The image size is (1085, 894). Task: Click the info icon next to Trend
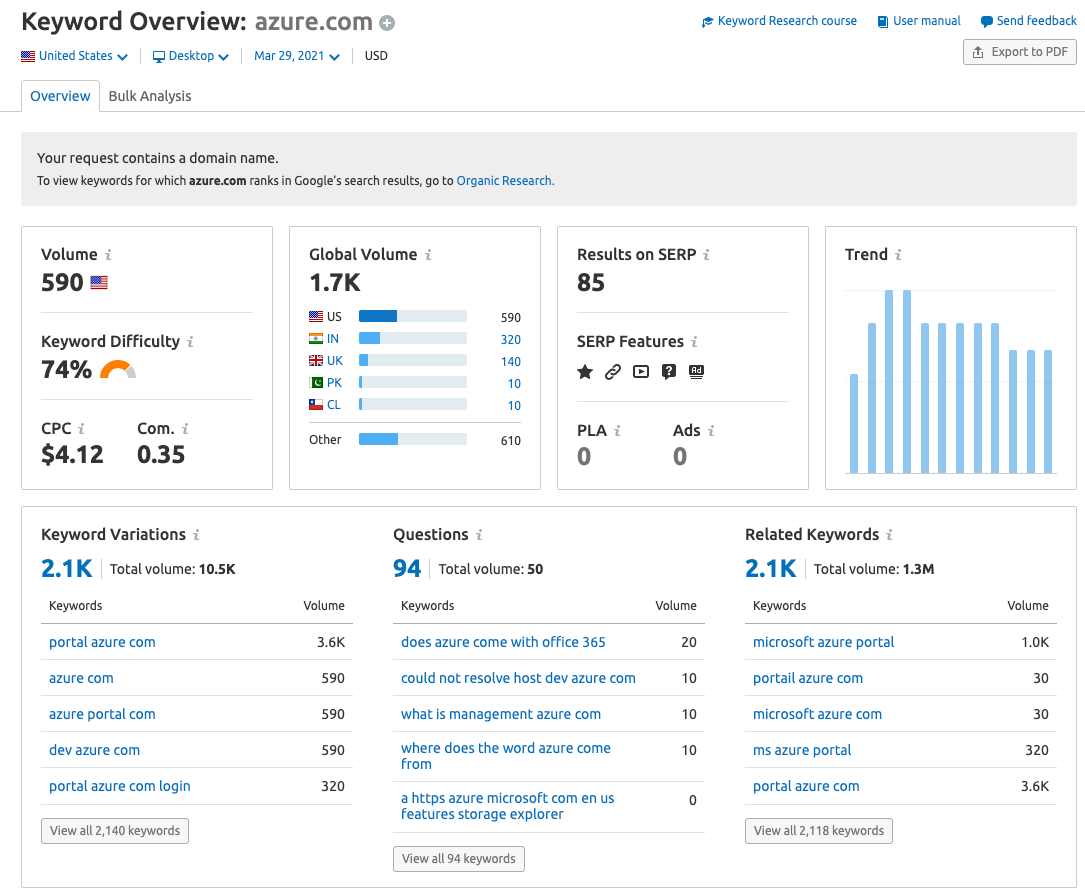pos(898,255)
